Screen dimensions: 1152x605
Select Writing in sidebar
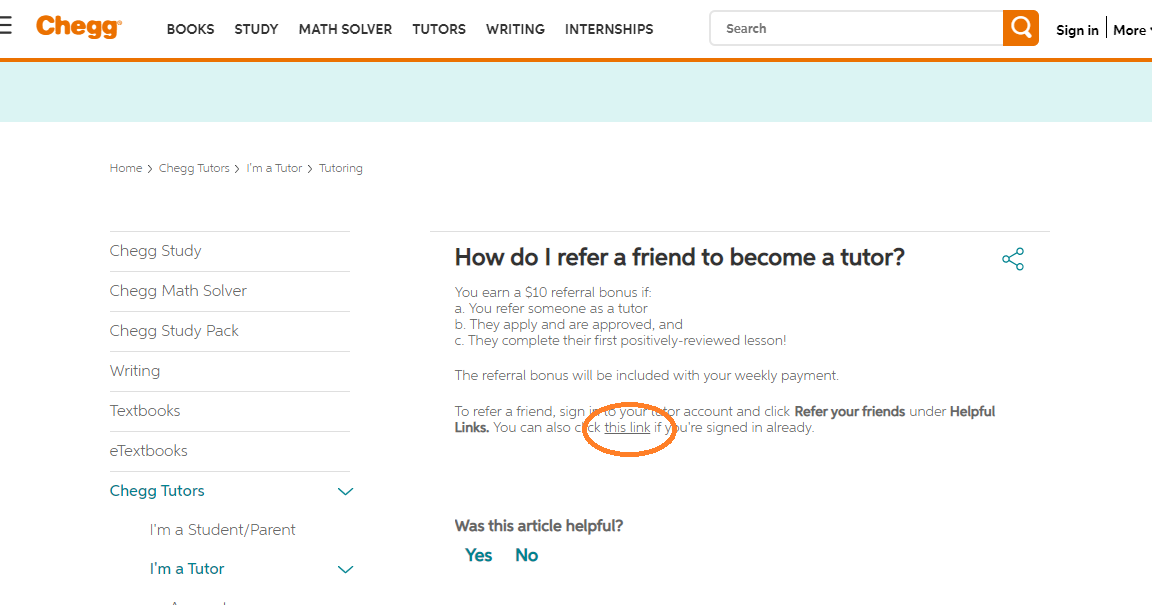(x=134, y=370)
